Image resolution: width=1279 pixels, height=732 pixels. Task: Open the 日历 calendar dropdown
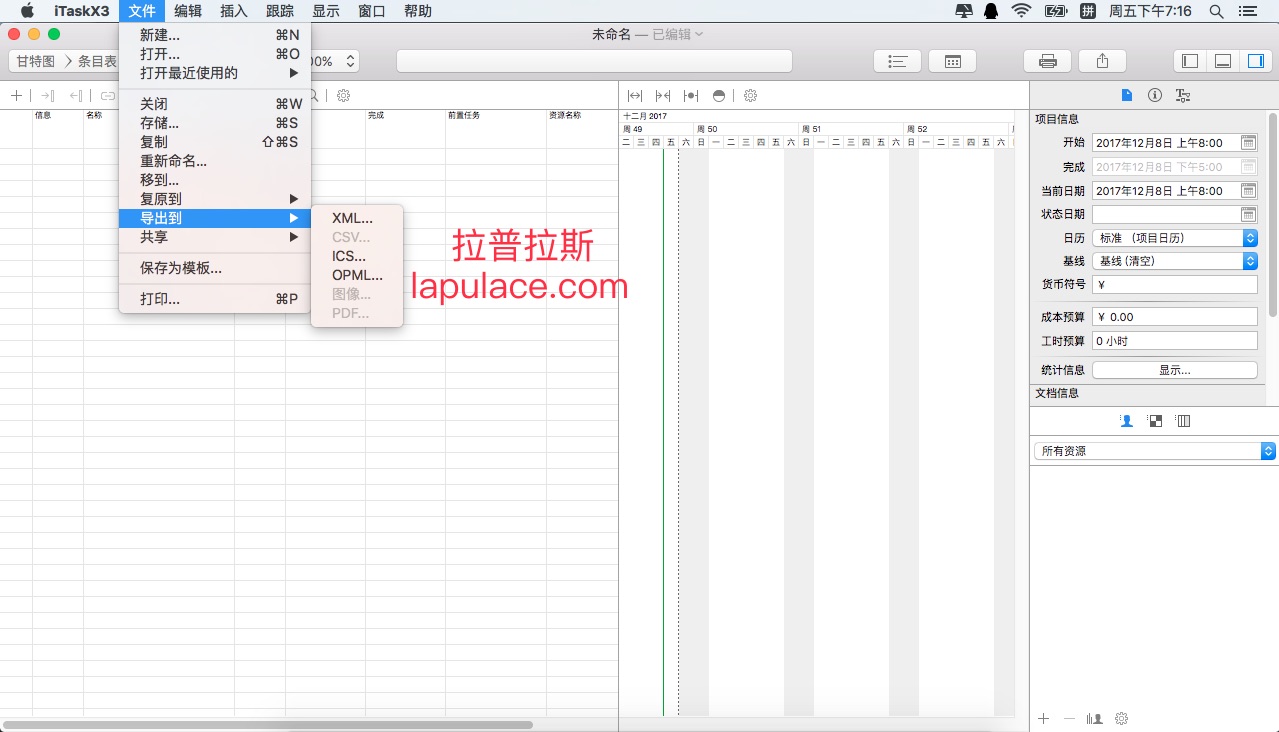coord(1174,238)
